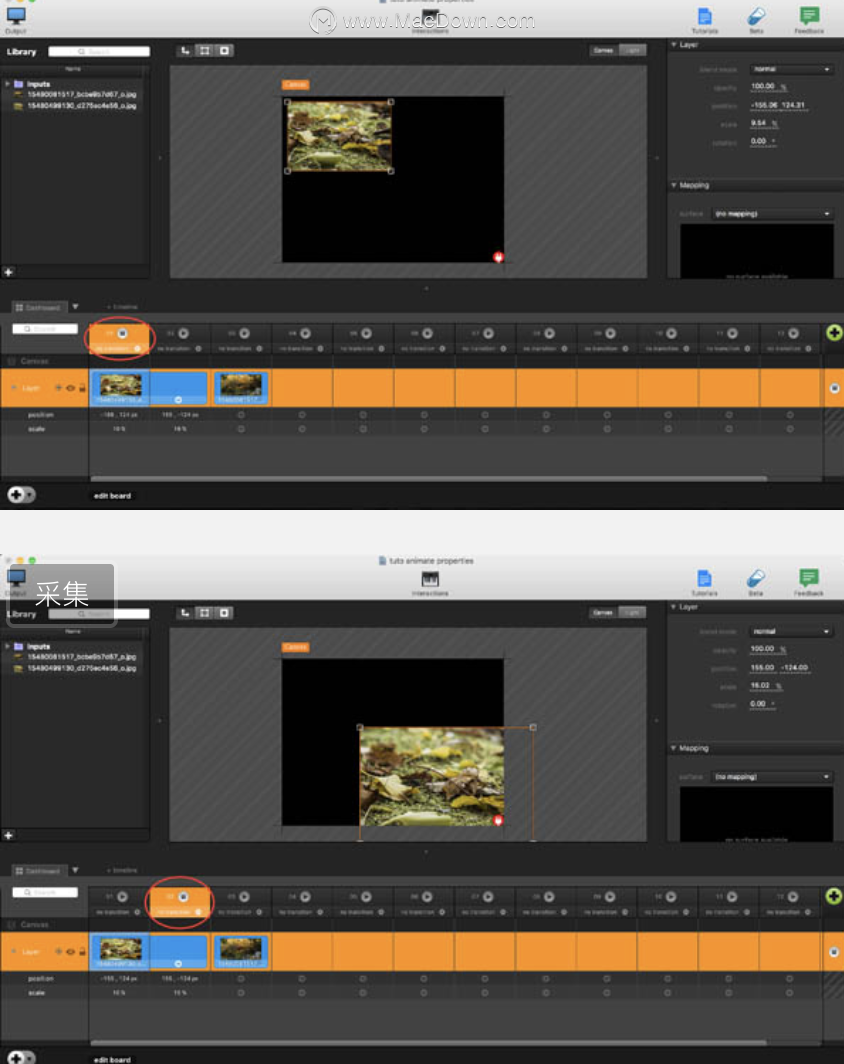Toggle the Layer lock in the bottom window
This screenshot has height=1064, width=844.
coord(82,952)
